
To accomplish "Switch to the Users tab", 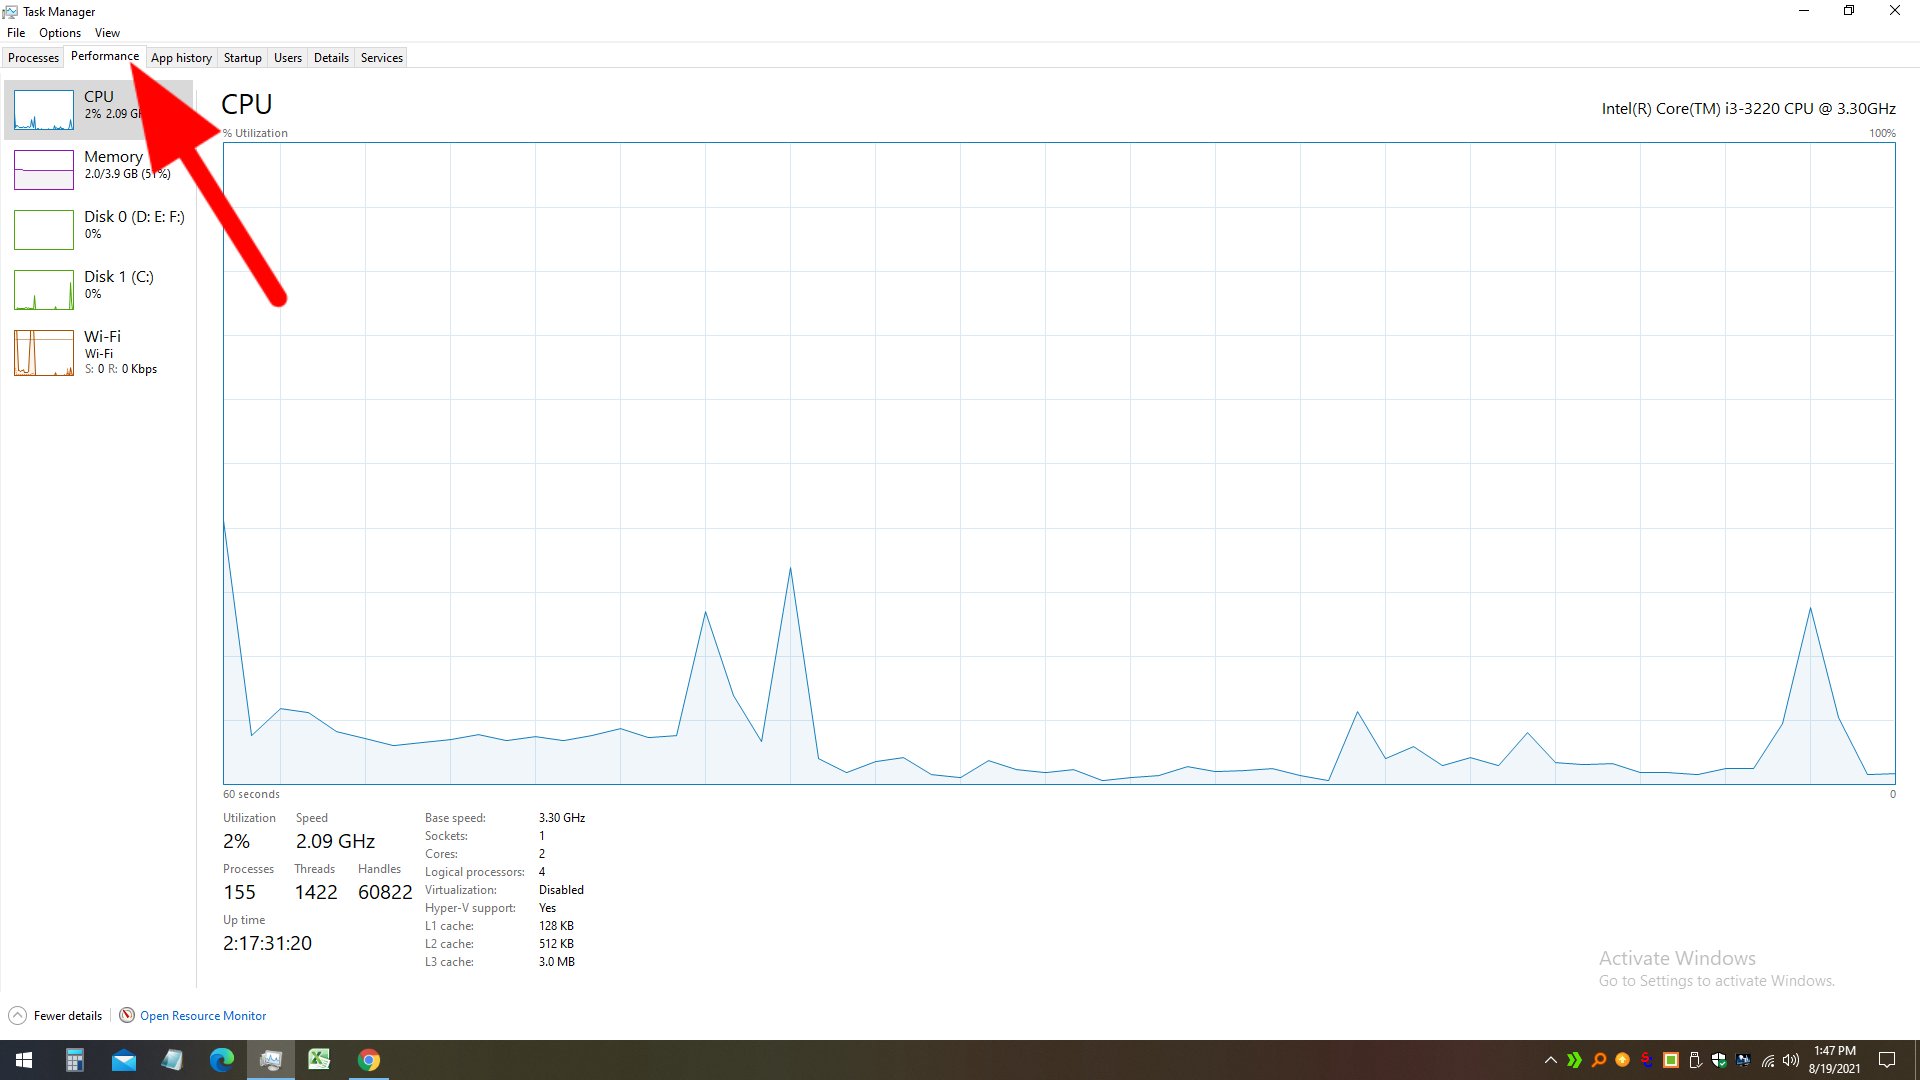I will (287, 57).
